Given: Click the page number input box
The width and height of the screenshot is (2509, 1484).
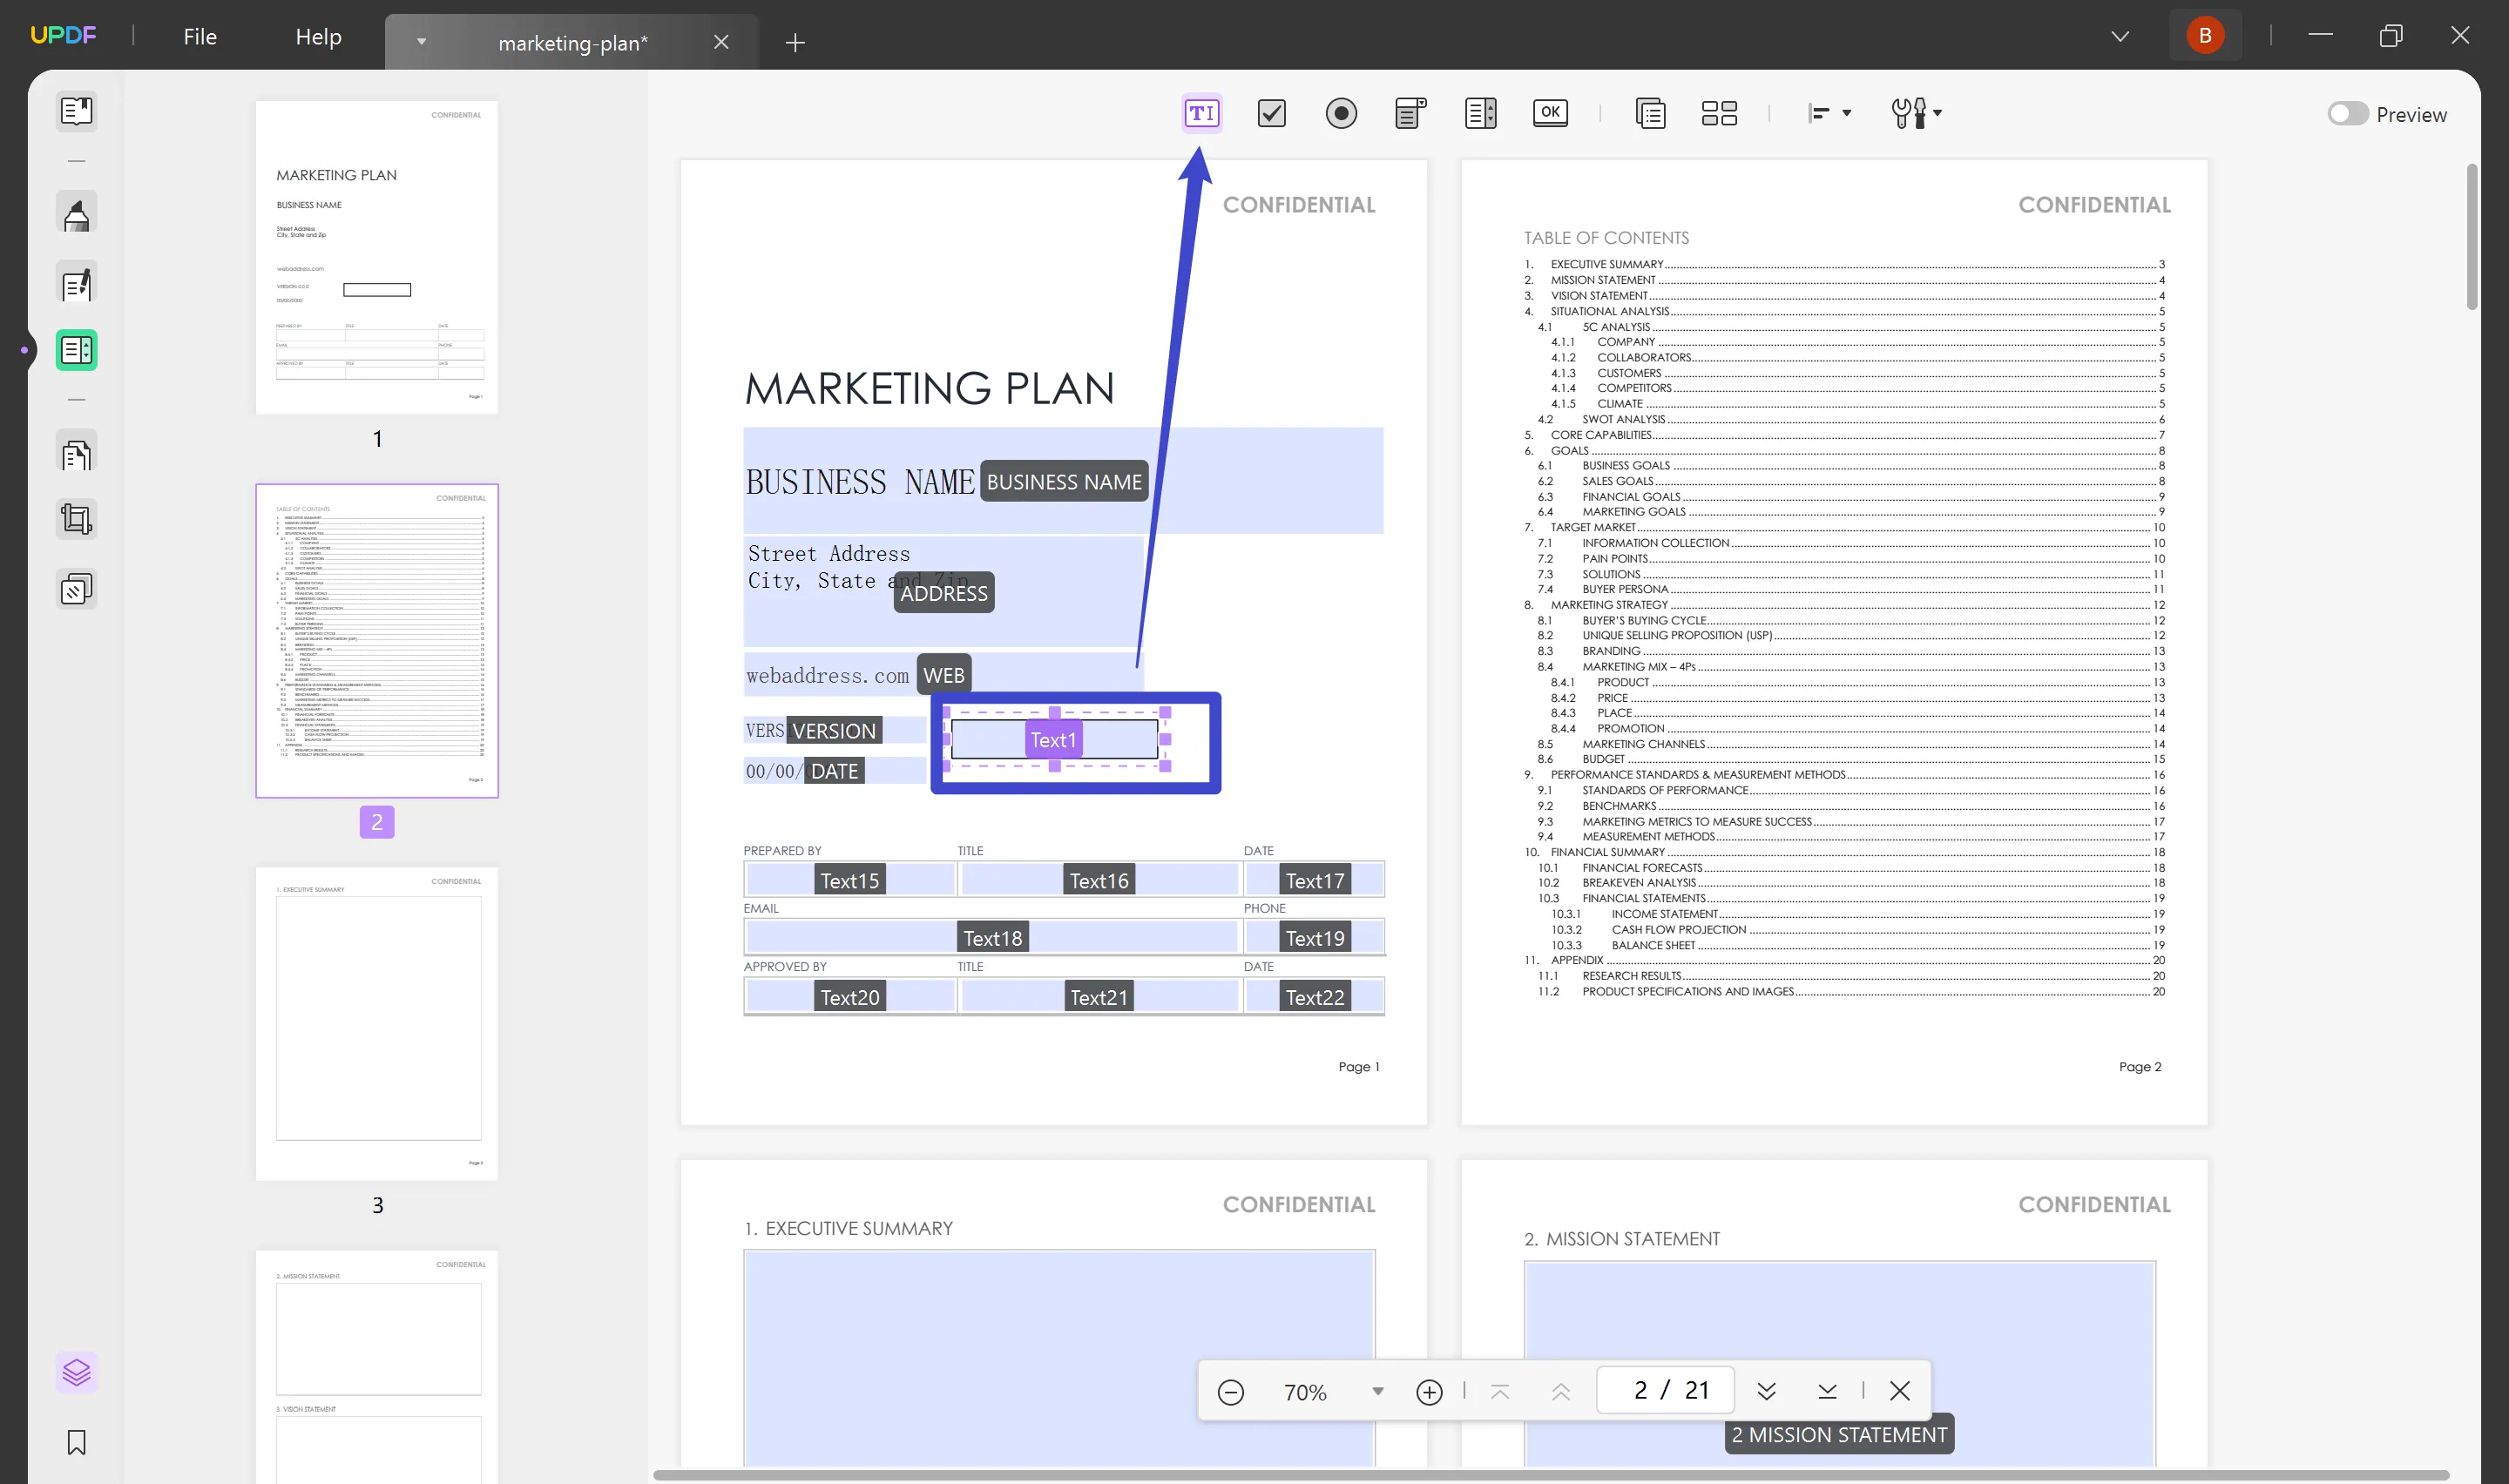Looking at the screenshot, I should click(x=1666, y=1390).
